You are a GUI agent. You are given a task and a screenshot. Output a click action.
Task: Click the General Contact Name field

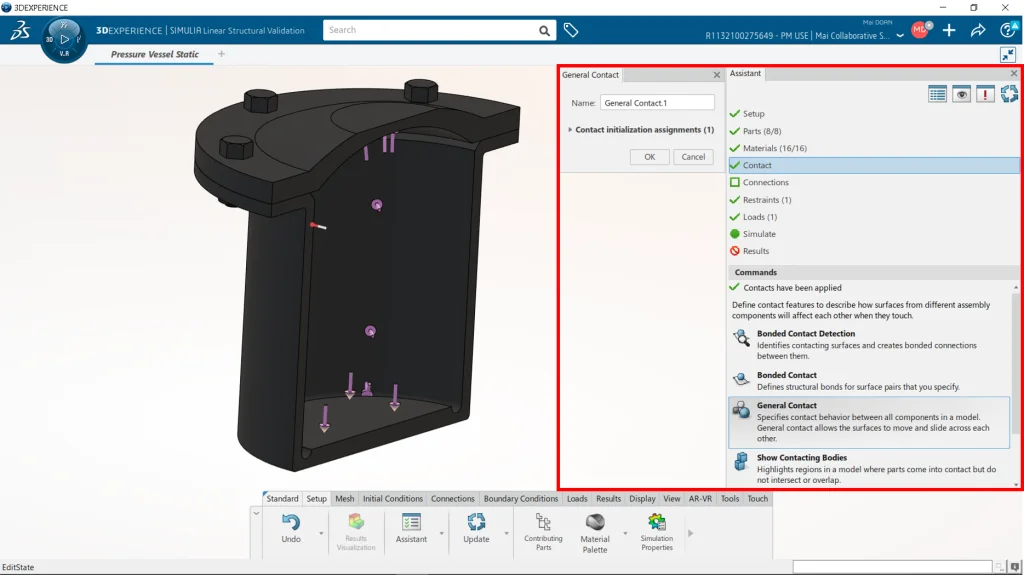click(657, 103)
